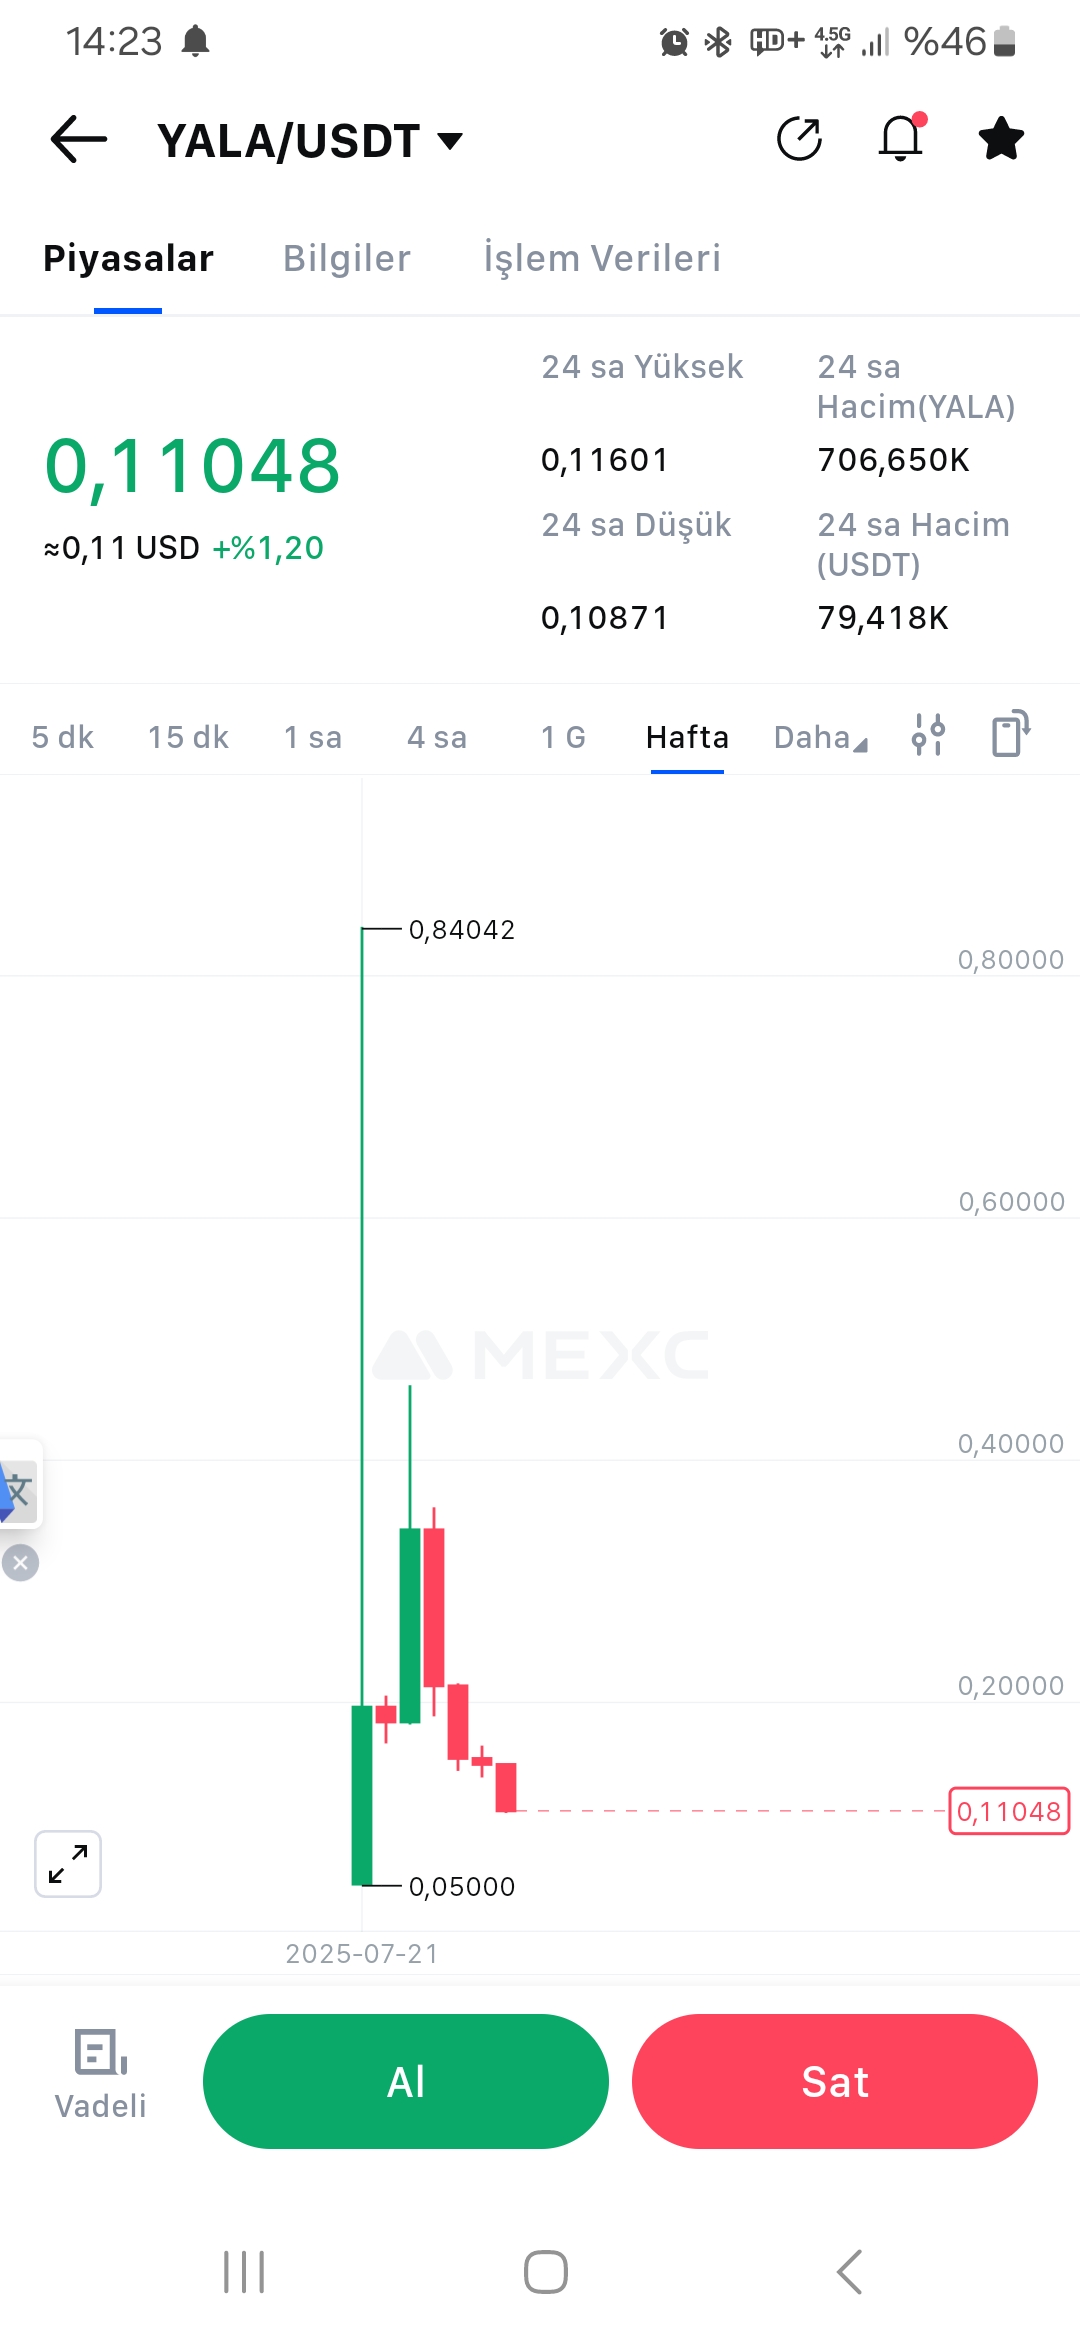
Task: Open the share icon in header
Action: tap(799, 139)
